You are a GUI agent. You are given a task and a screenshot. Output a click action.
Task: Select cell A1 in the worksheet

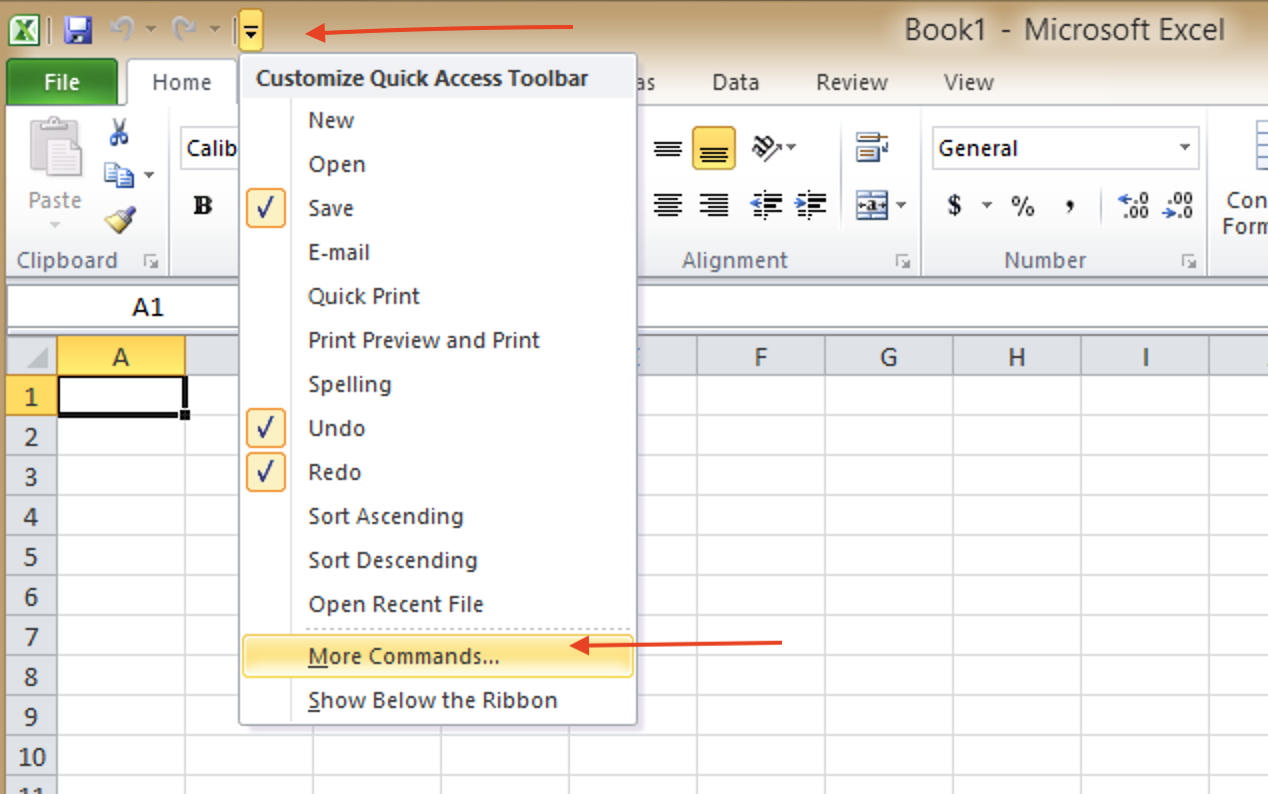coord(121,396)
